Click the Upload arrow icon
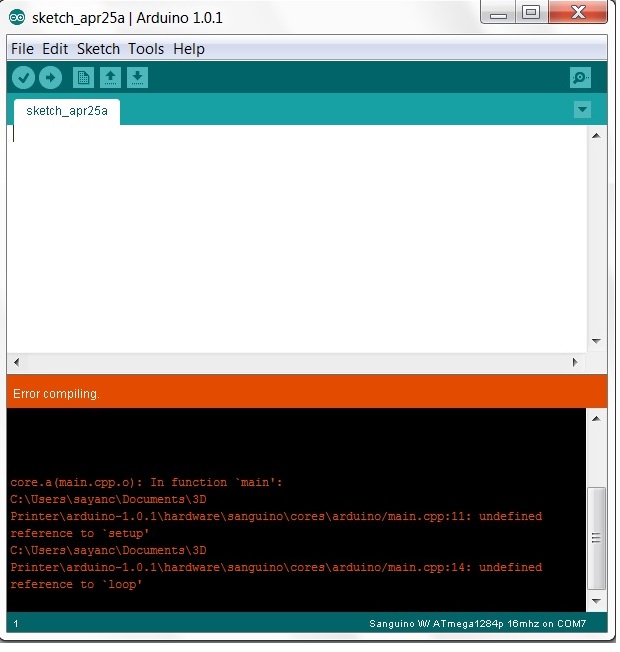The image size is (620, 652). pyautogui.click(x=50, y=78)
